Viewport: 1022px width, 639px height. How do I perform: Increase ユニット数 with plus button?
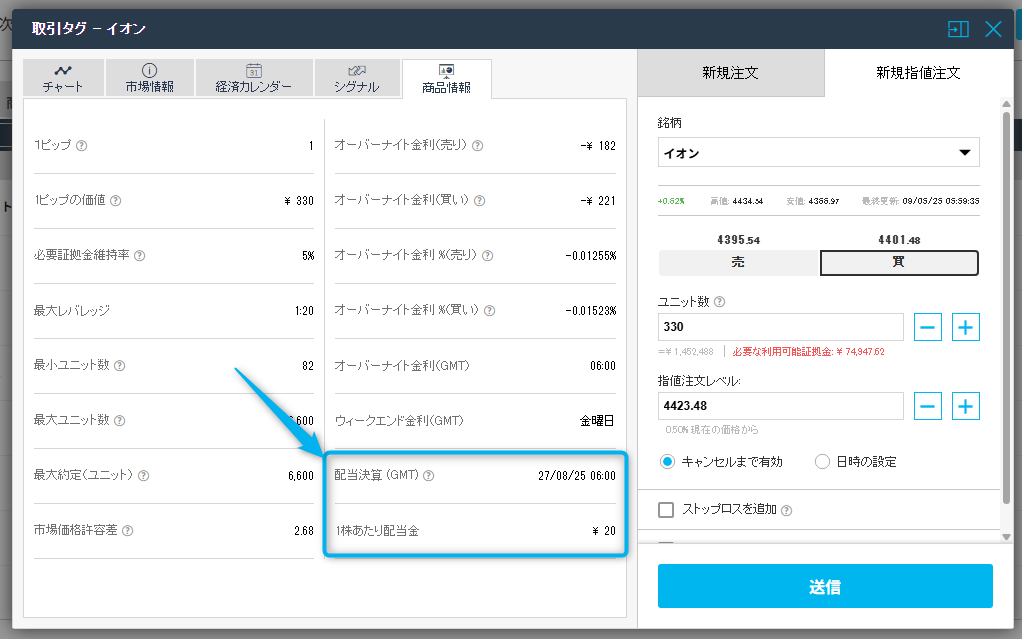966,327
